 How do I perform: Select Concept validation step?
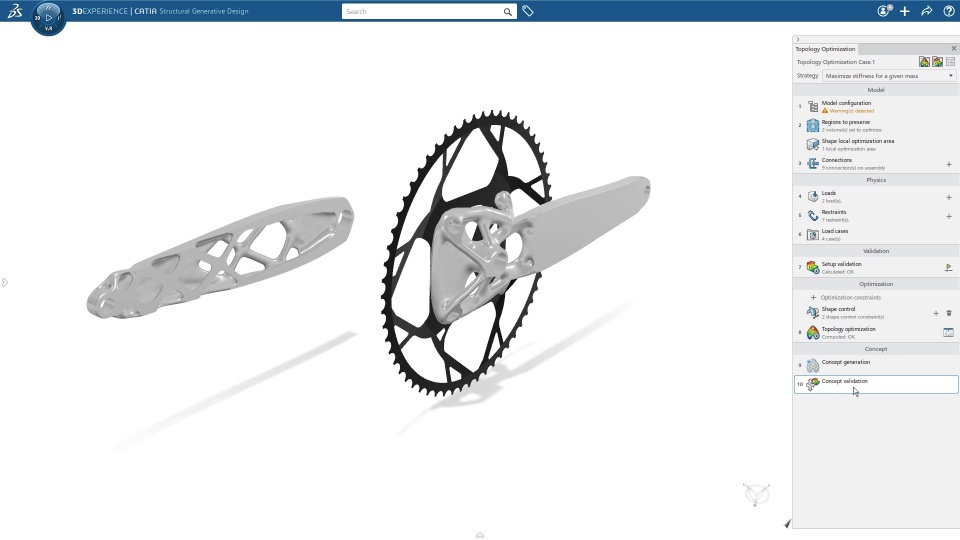pyautogui.click(x=876, y=384)
